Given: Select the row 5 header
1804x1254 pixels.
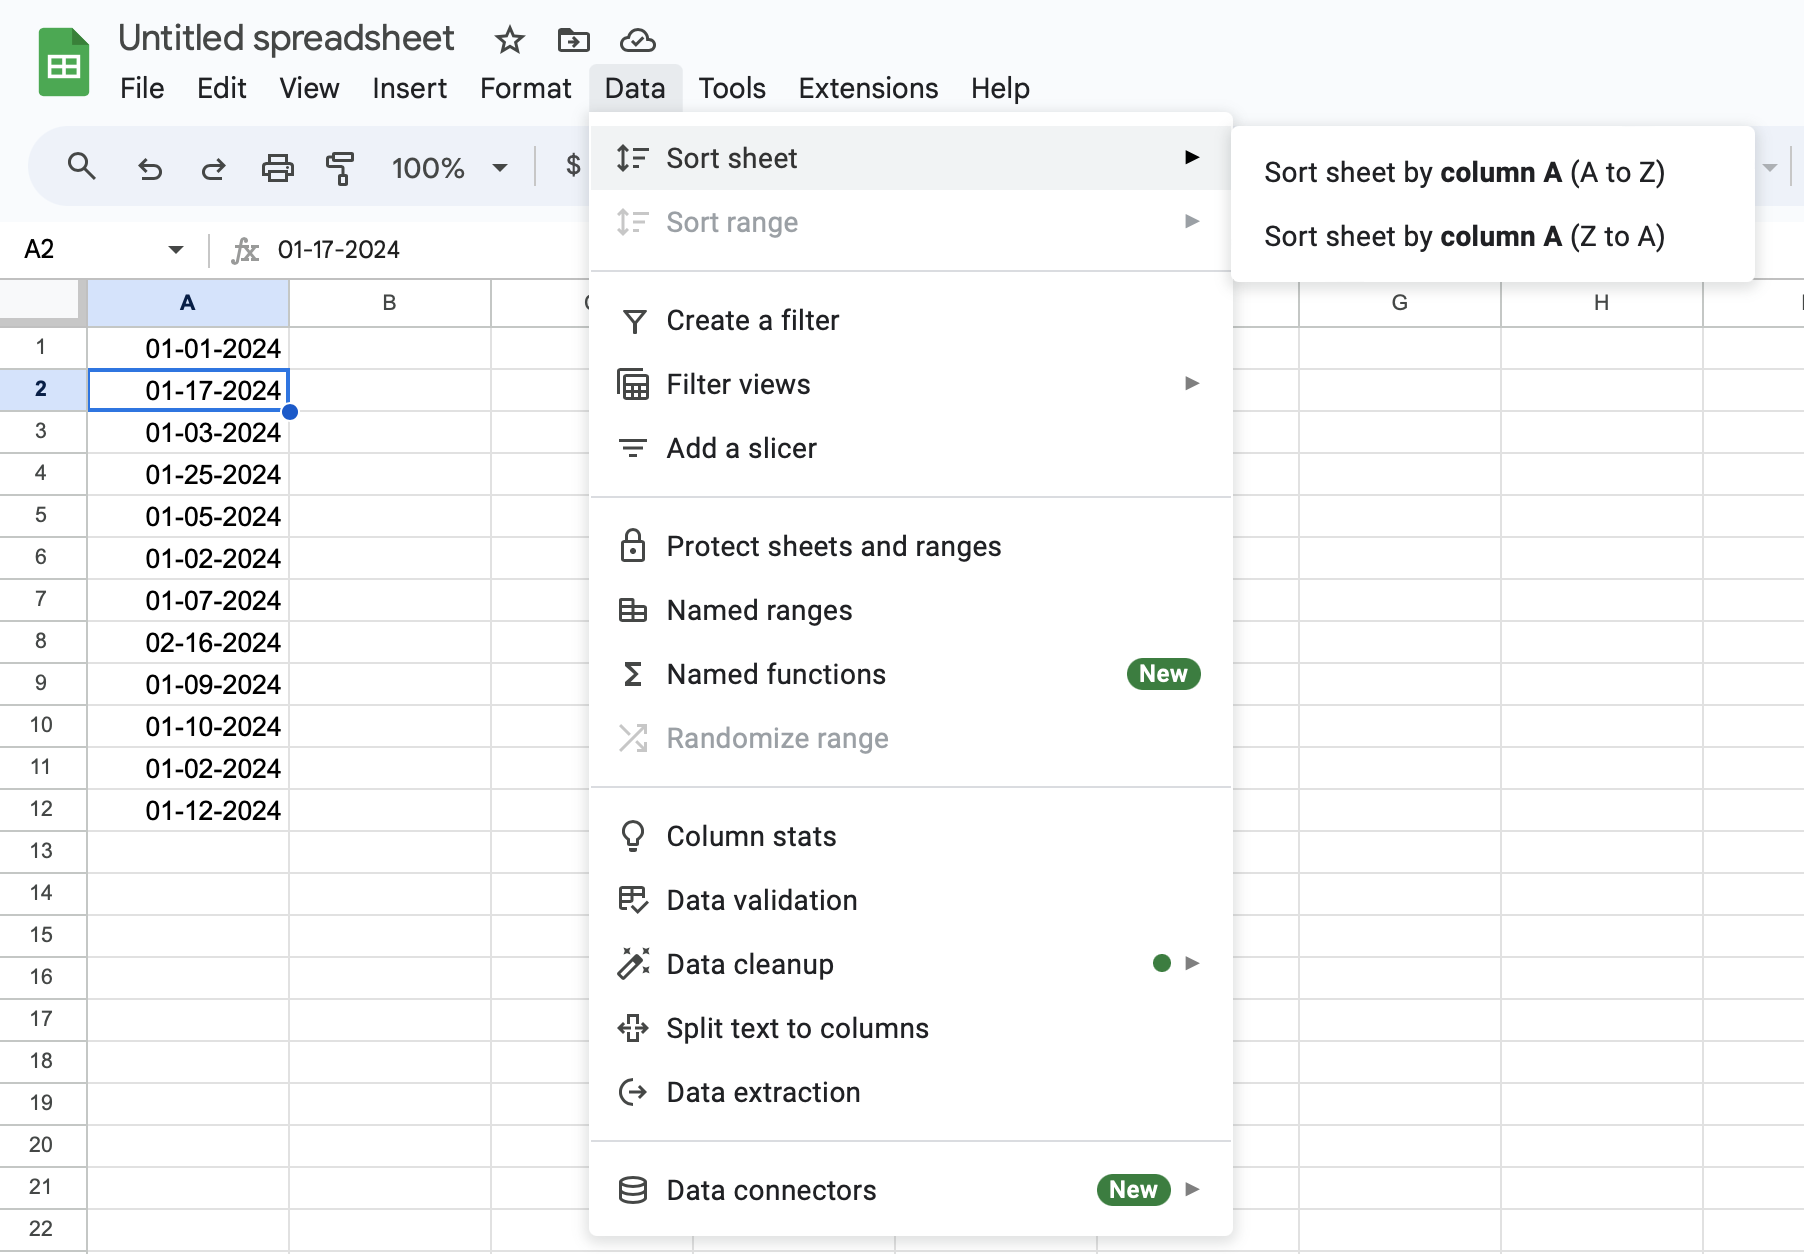Looking at the screenshot, I should click(42, 515).
